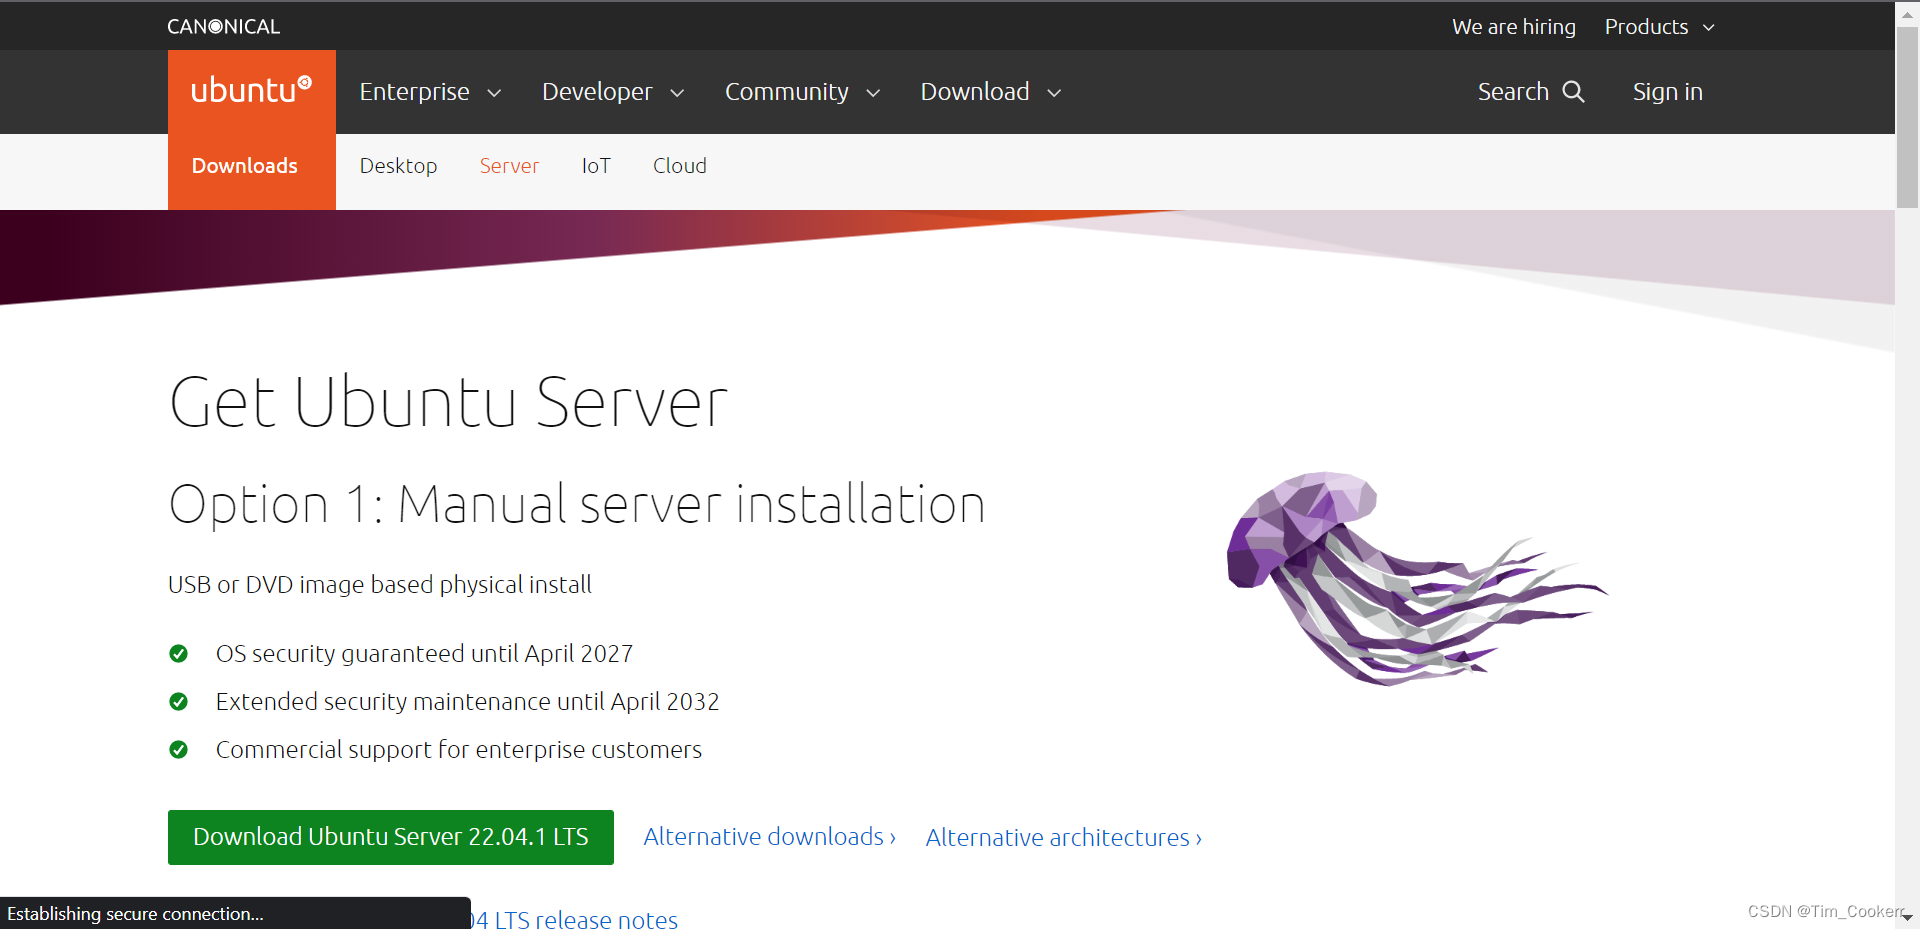Click Commercial support for enterprise customers
The image size is (1920, 929).
459,750
